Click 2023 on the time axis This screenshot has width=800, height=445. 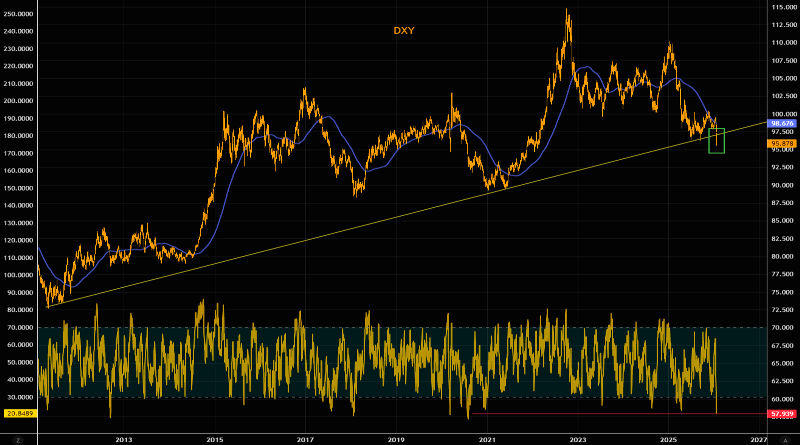click(578, 438)
